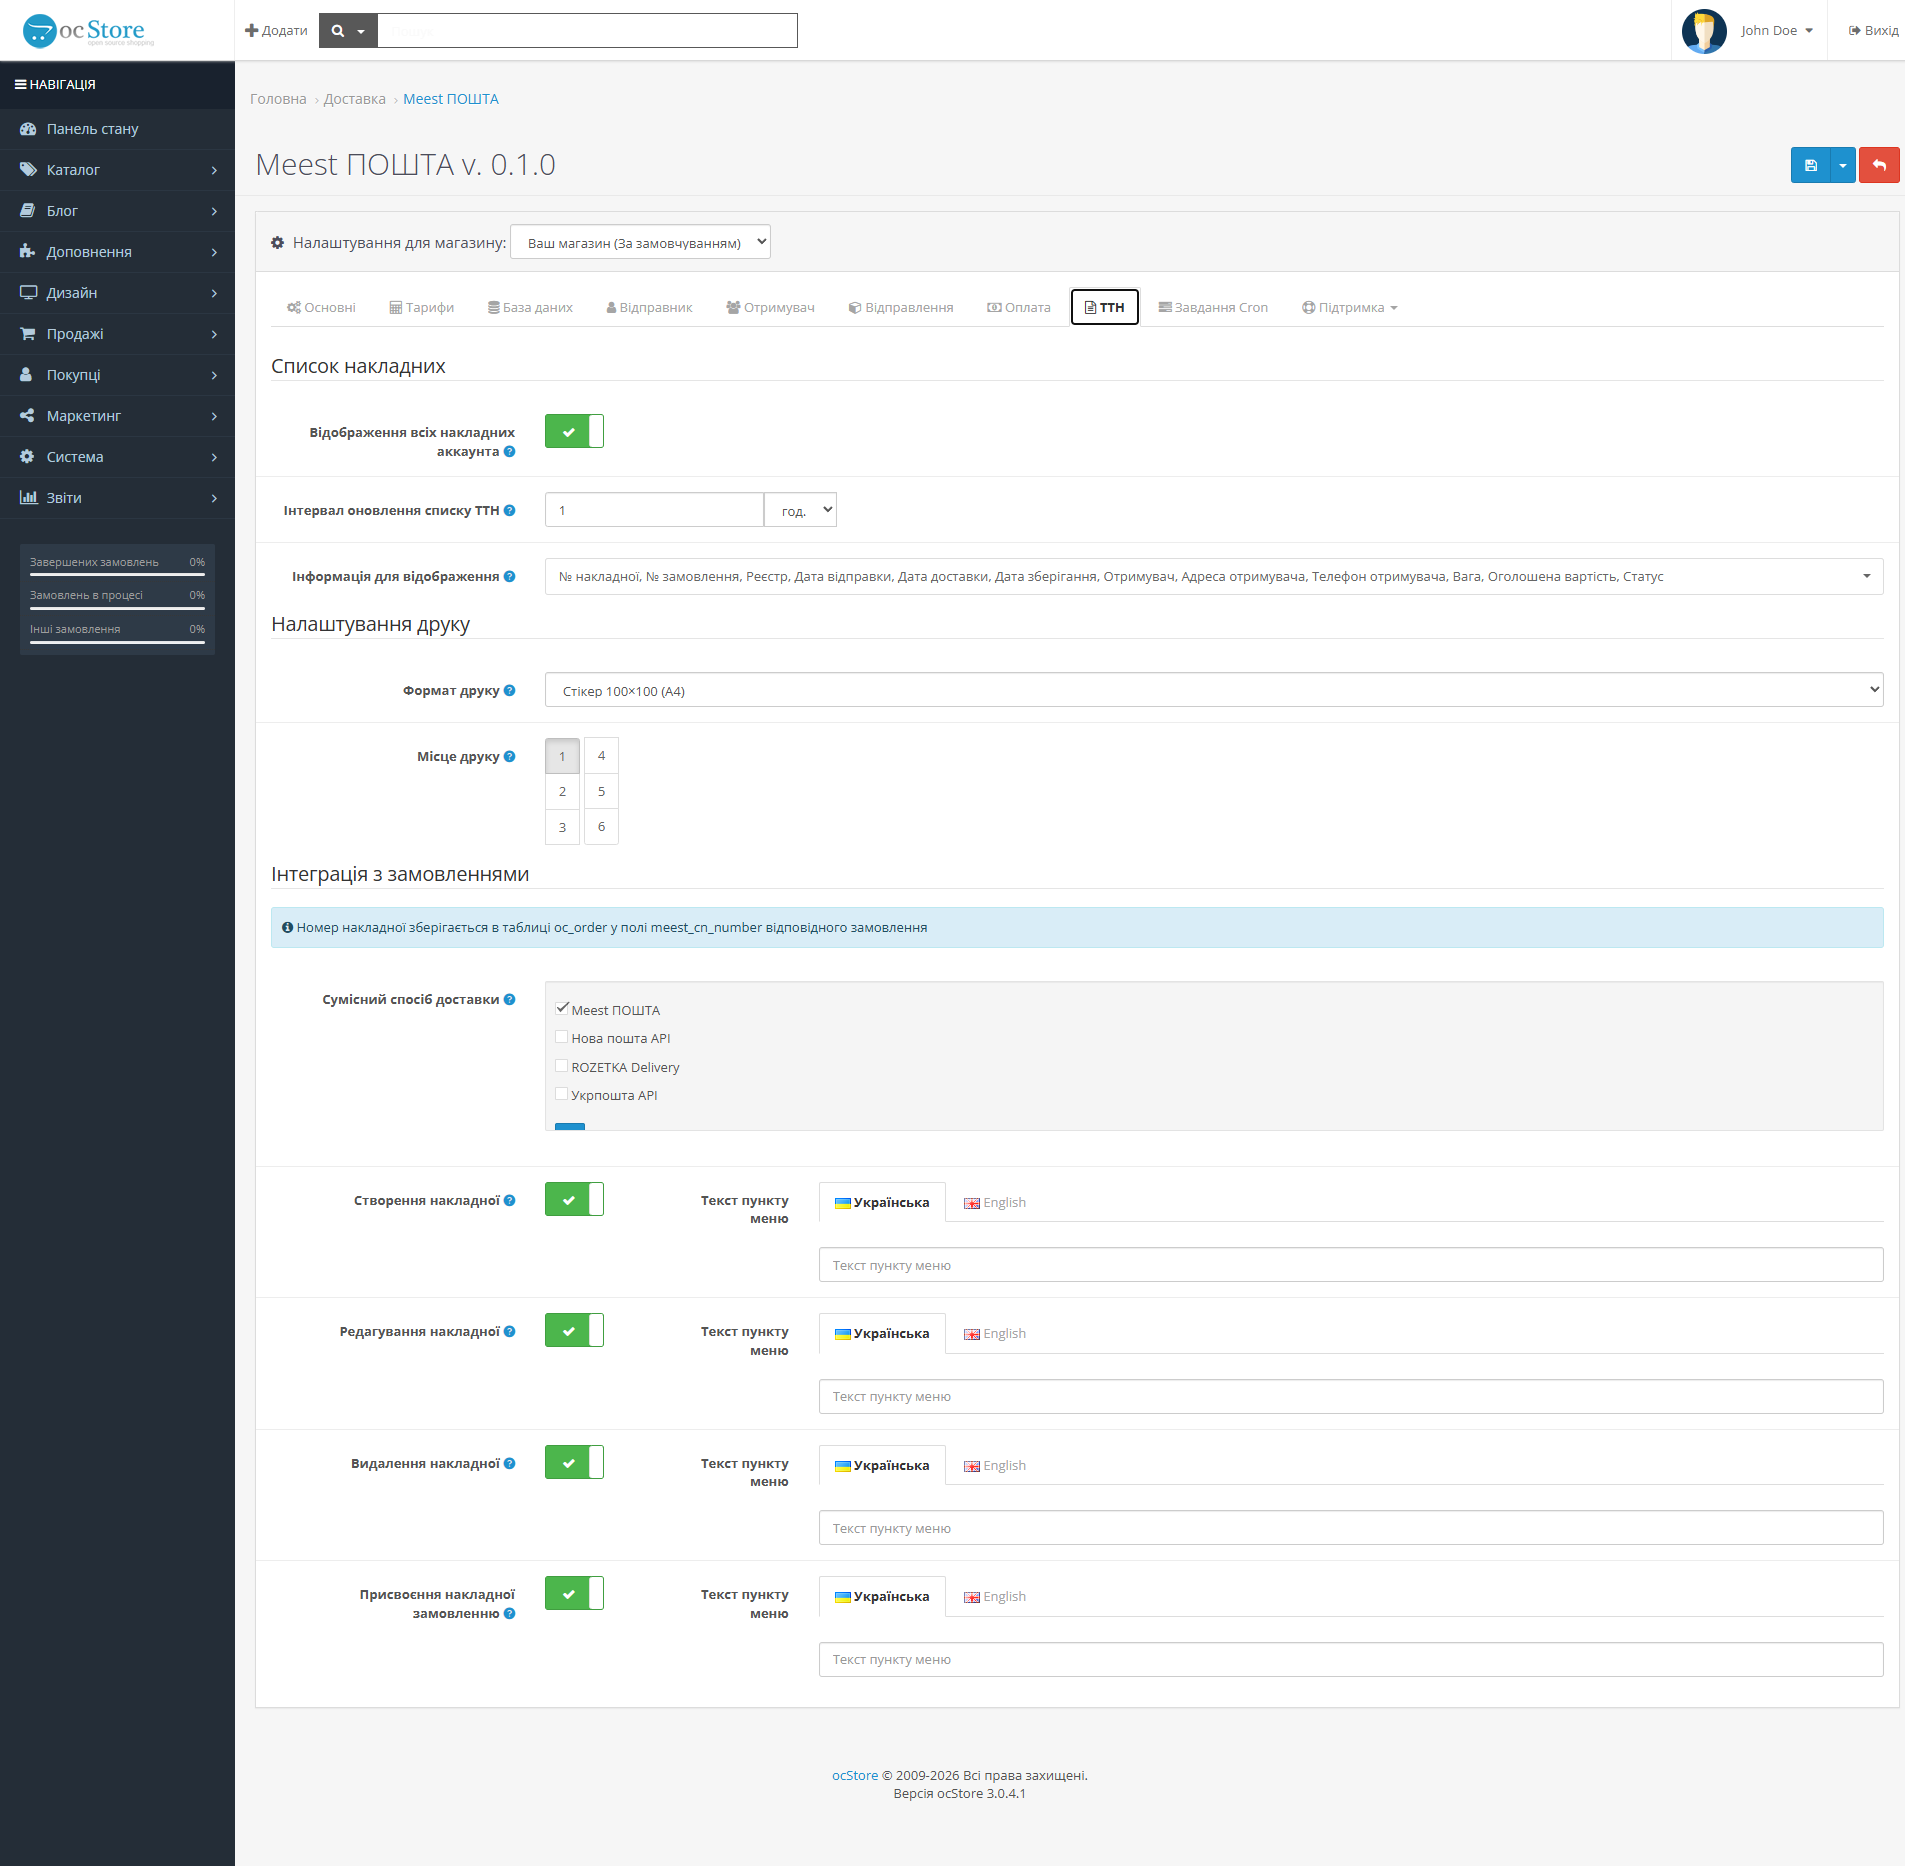Toggle Відображення всіх накладних аккаунта switch
This screenshot has height=1866, width=1905.
click(x=574, y=432)
